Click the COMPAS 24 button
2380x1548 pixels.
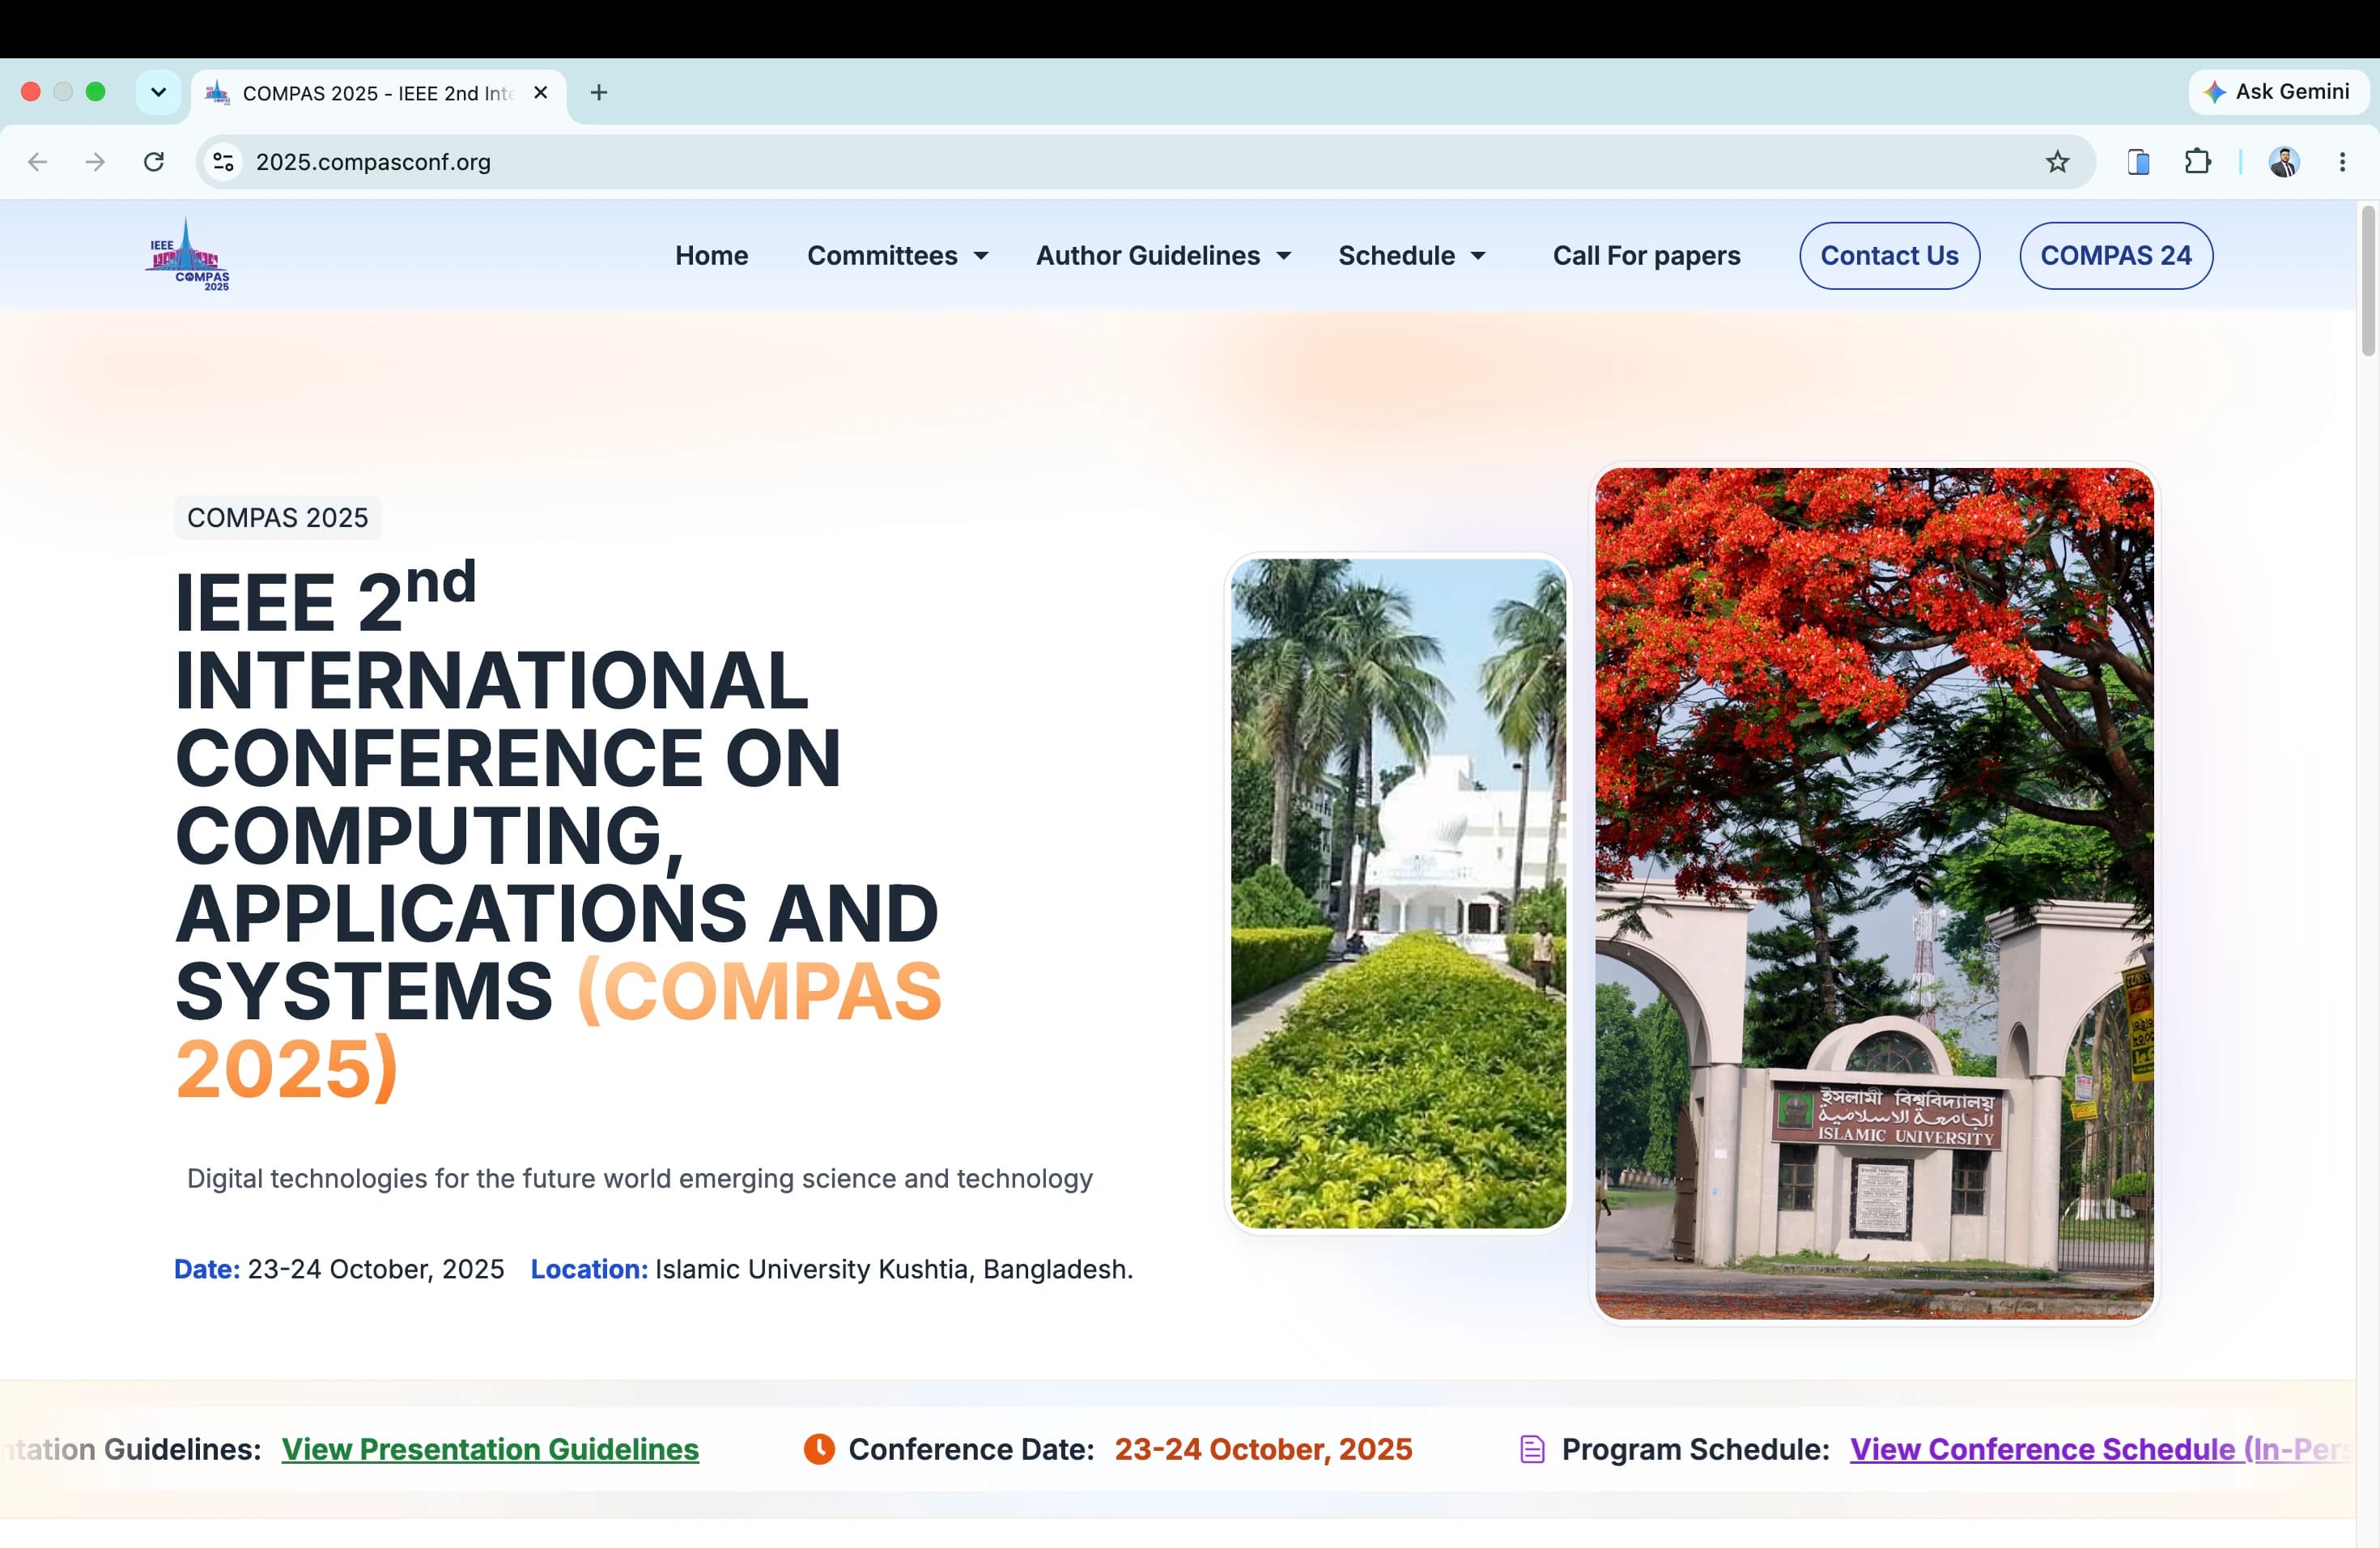[2116, 256]
